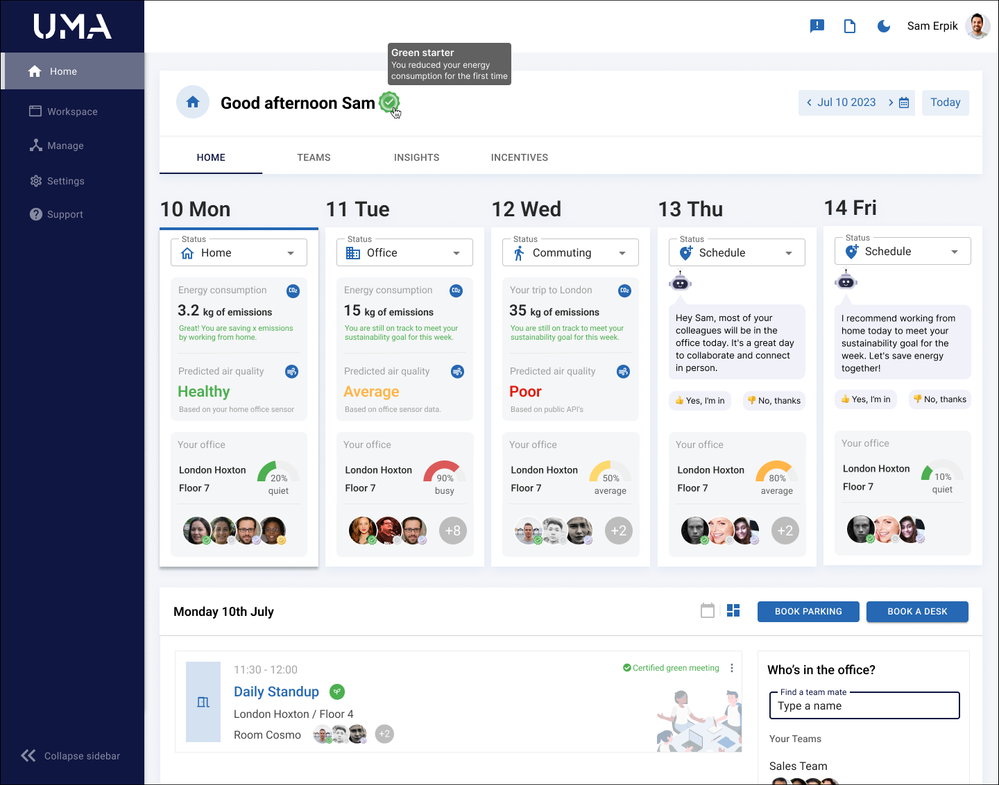The image size is (999, 785).
Task: Toggle dark mode with moon icon
Action: 883,26
